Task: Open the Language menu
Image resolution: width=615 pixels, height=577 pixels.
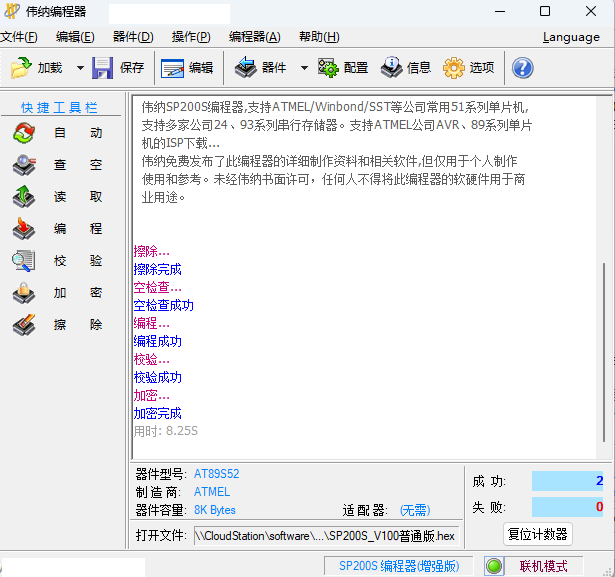Action: [571, 37]
